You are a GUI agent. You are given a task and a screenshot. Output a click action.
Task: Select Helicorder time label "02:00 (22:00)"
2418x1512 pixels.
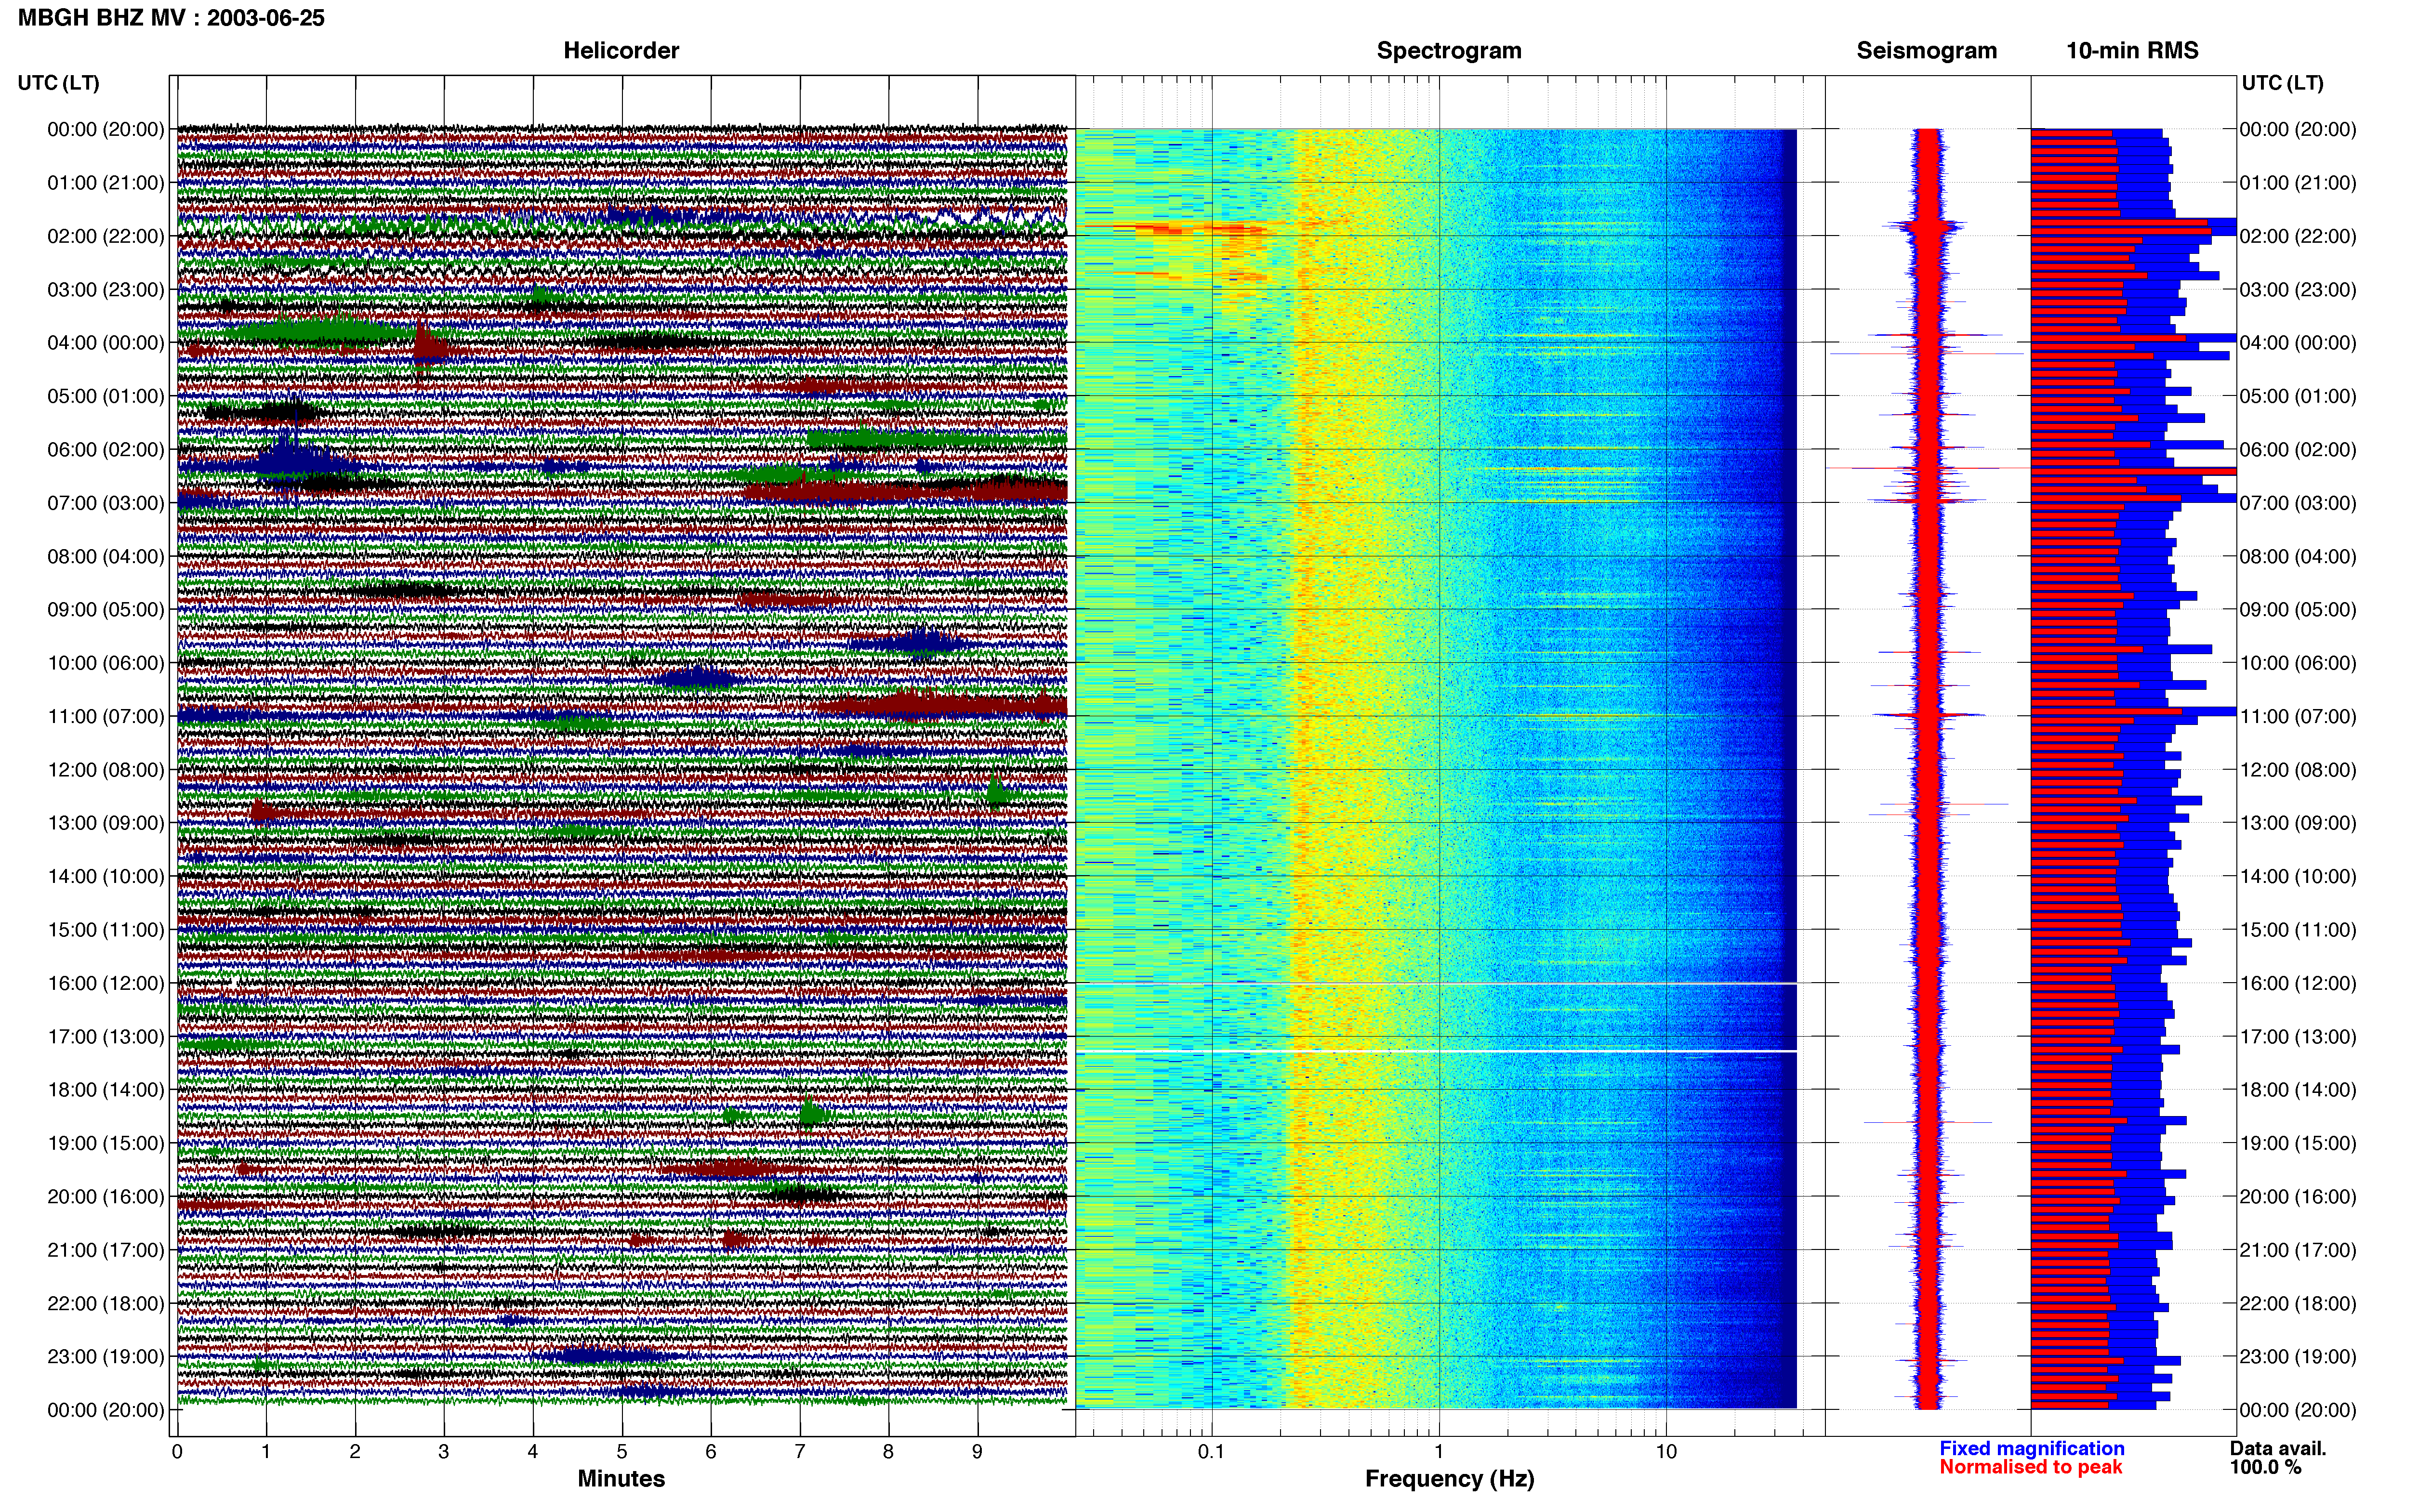tap(106, 236)
